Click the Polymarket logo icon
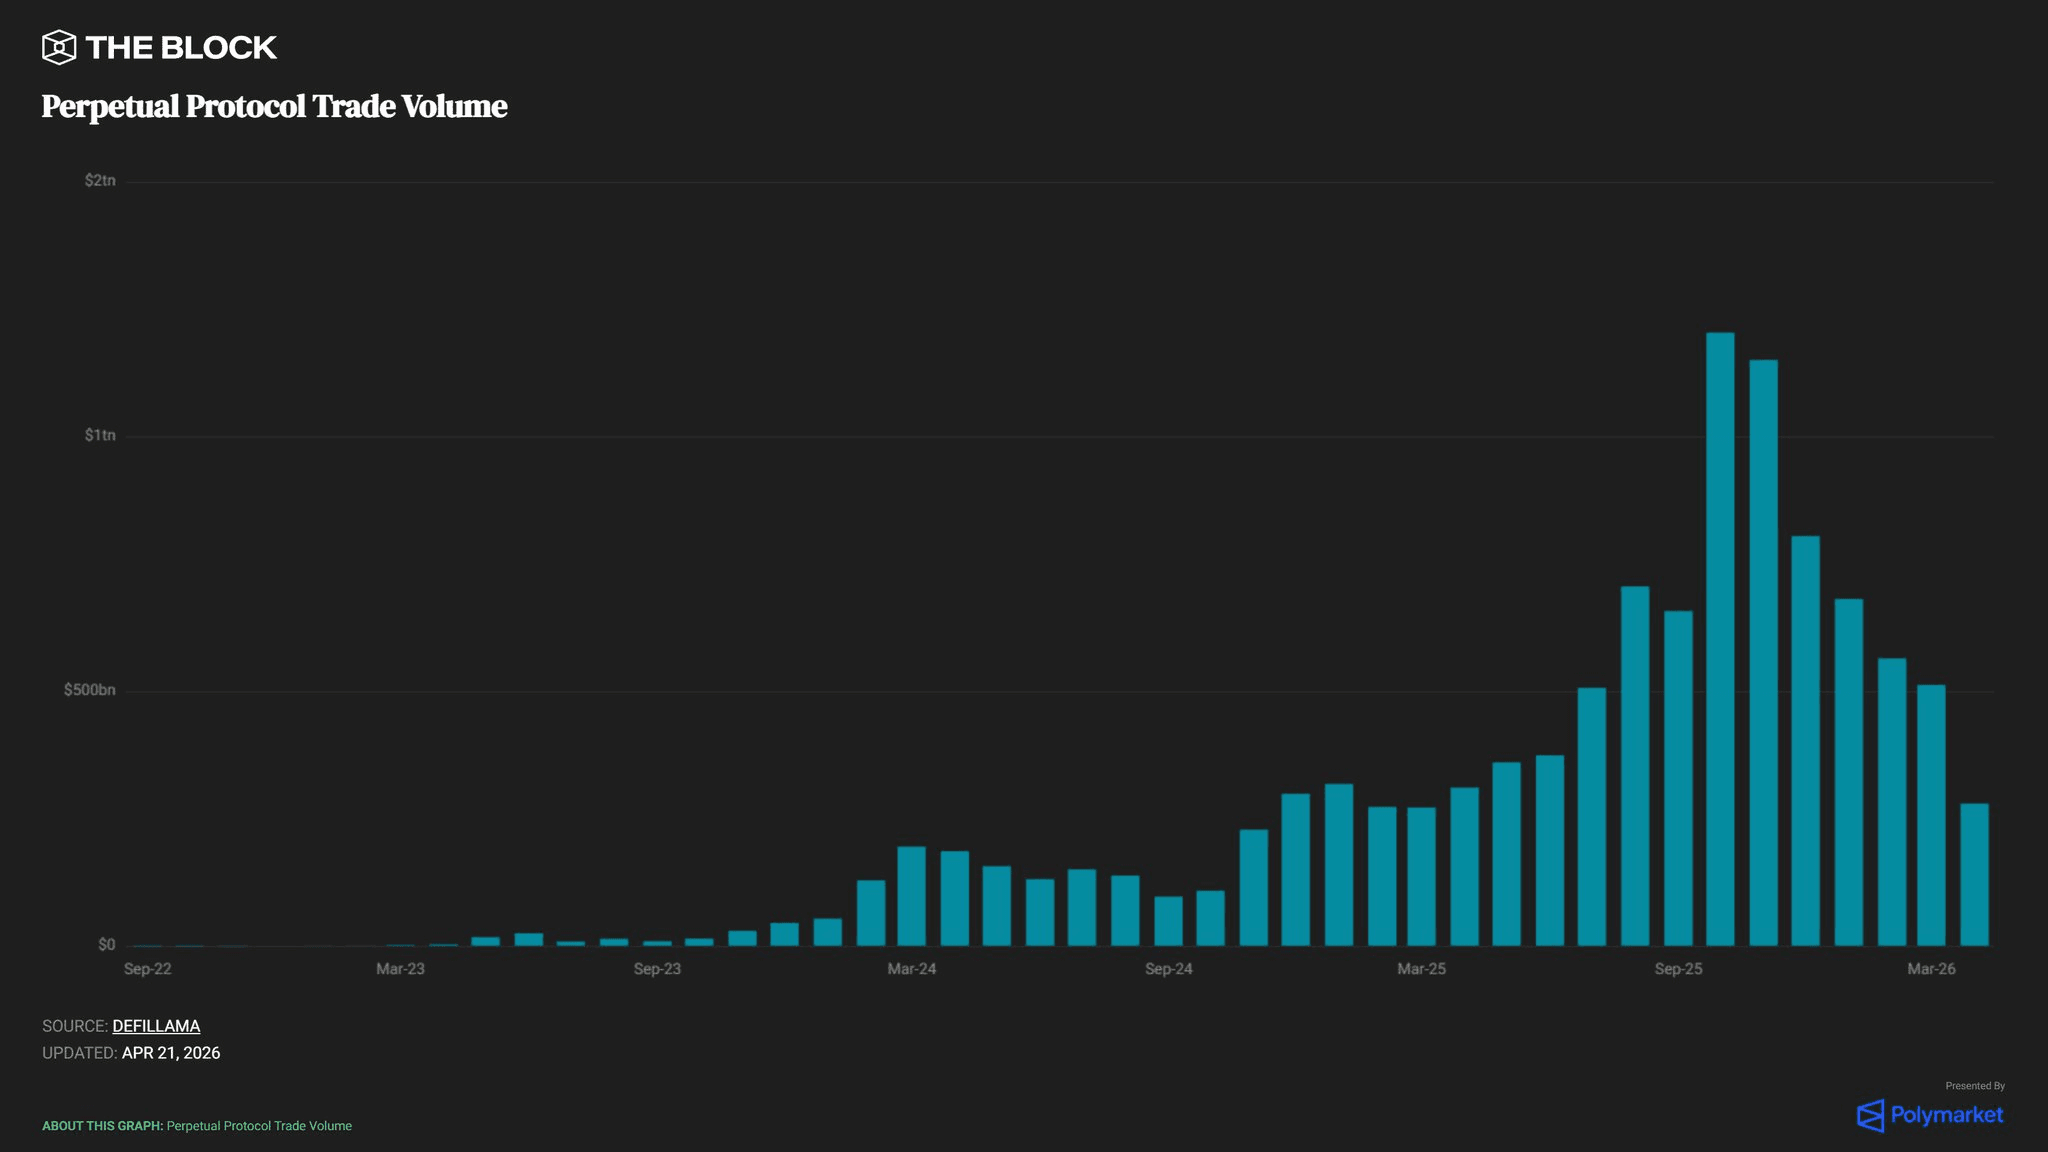This screenshot has height=1152, width=2048. click(x=1870, y=1115)
